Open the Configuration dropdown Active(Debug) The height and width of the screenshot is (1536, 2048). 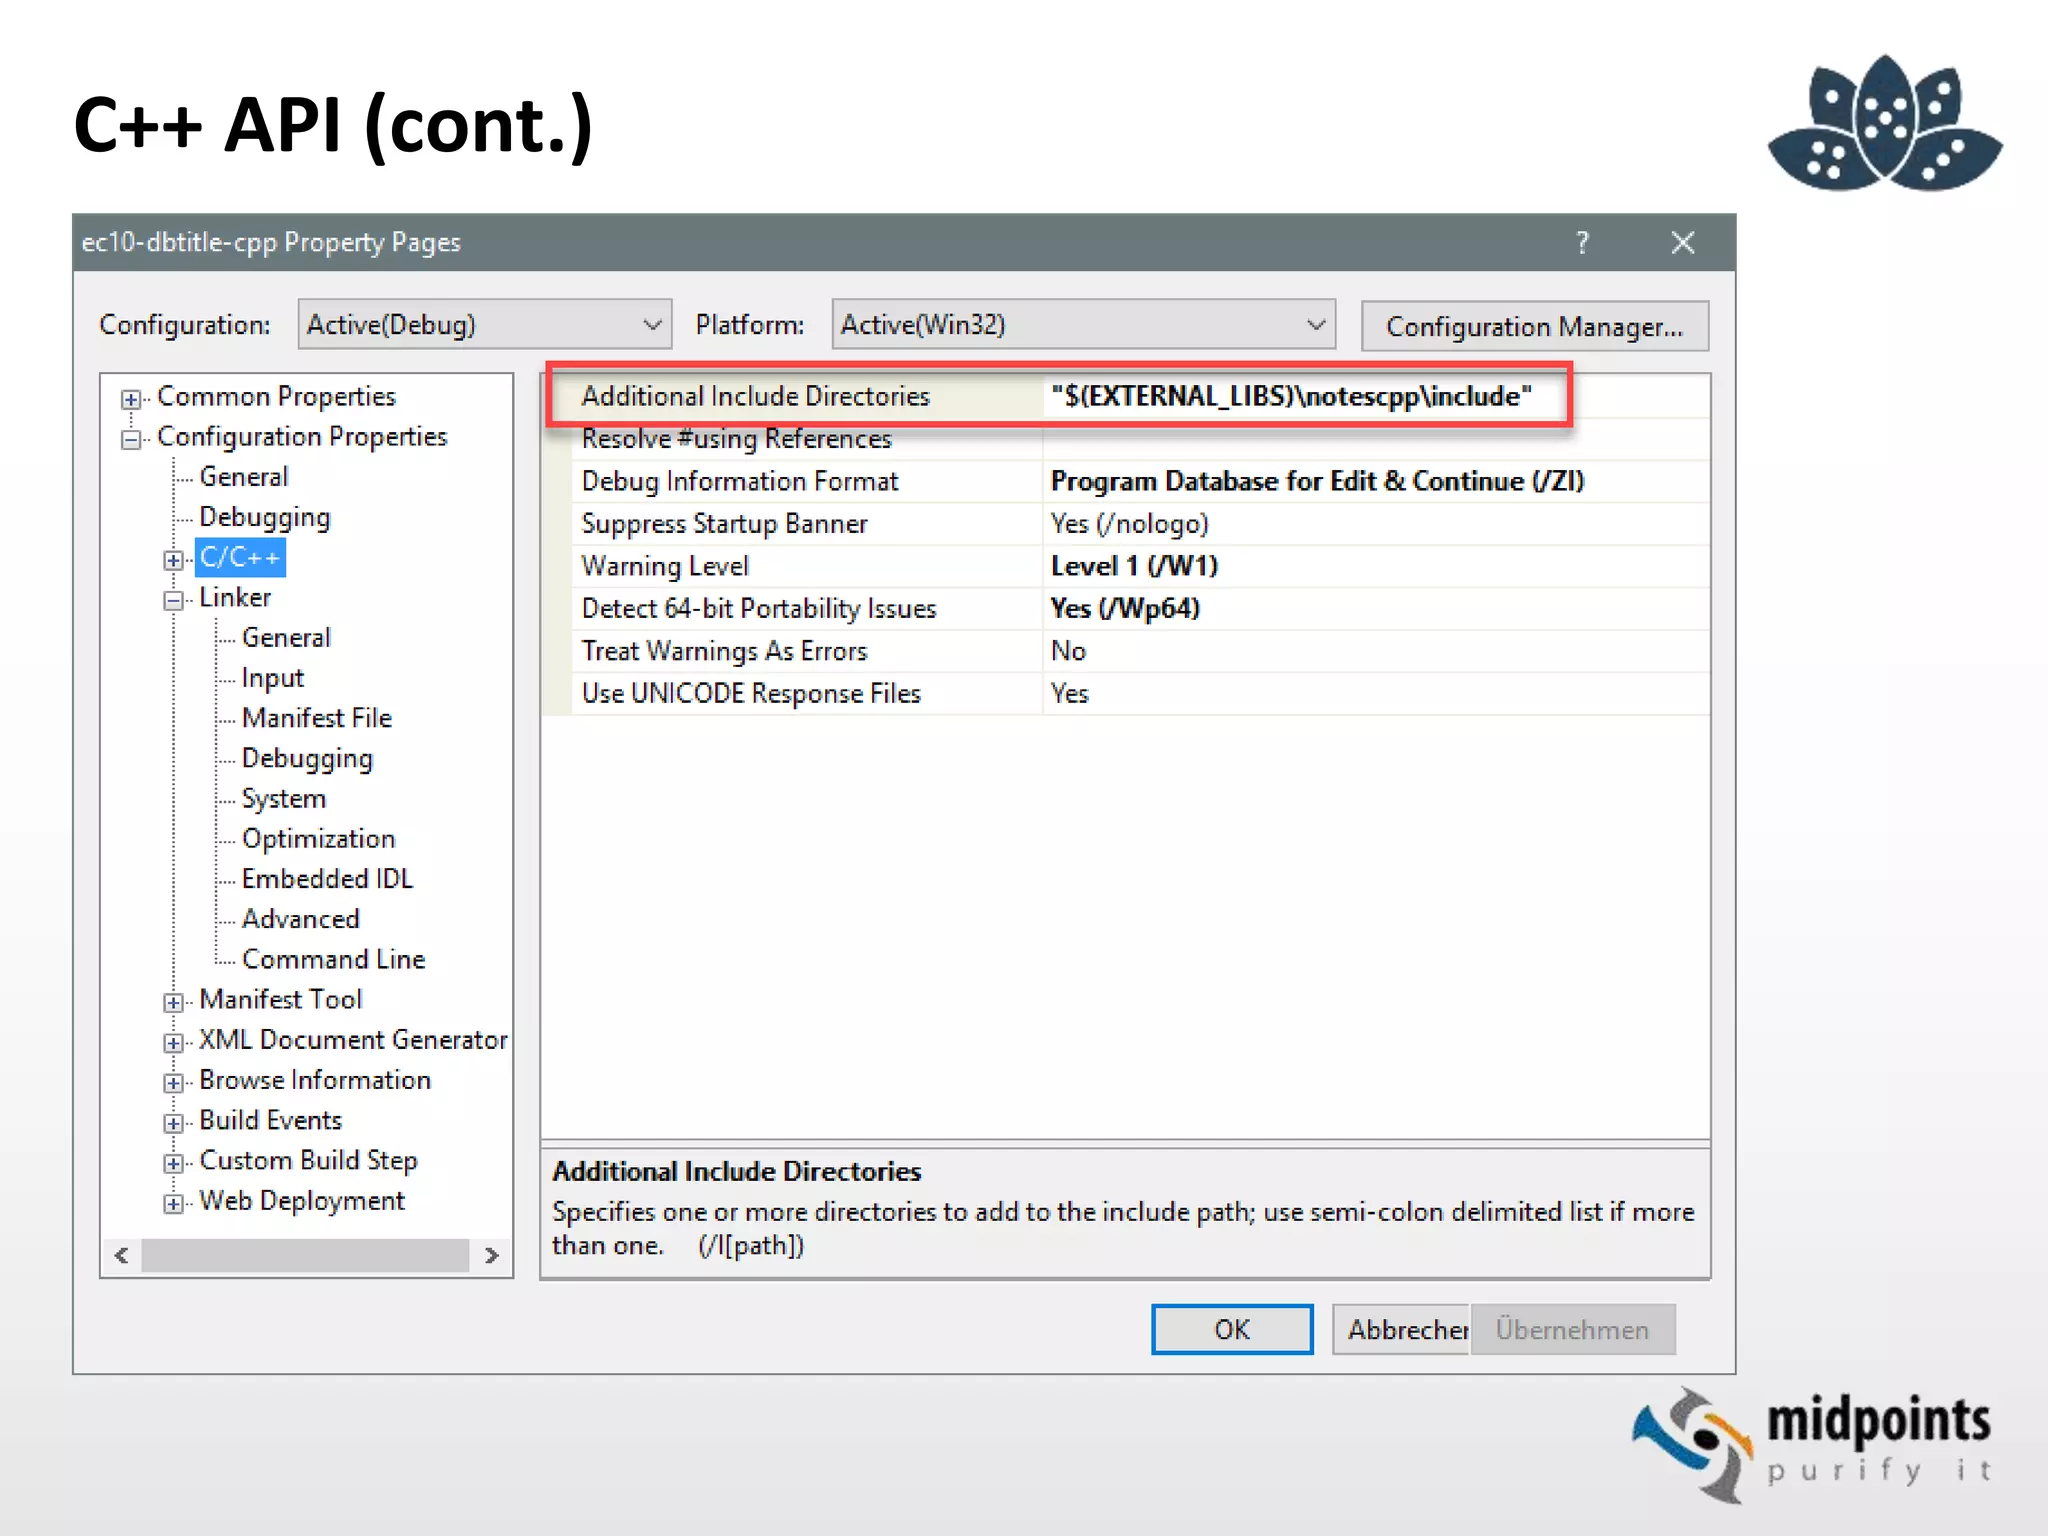click(484, 325)
